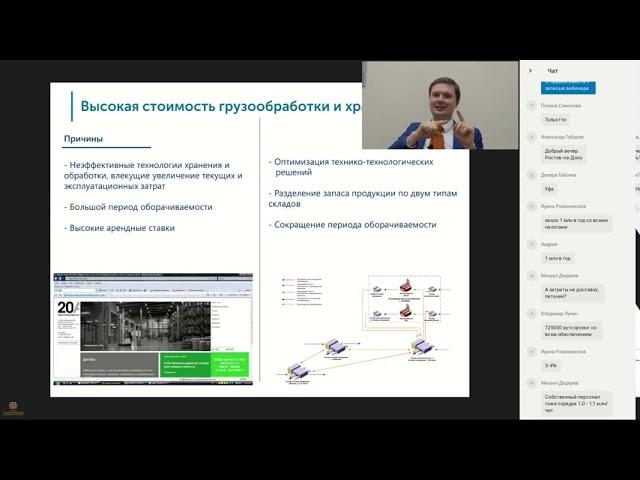Viewport: 640px width, 480px height.
Task: Click the Чат panel title
Action: click(x=552, y=71)
